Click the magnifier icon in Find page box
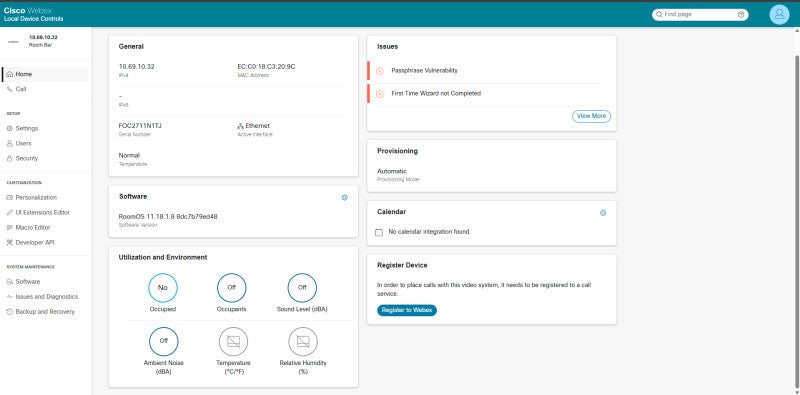 [659, 15]
